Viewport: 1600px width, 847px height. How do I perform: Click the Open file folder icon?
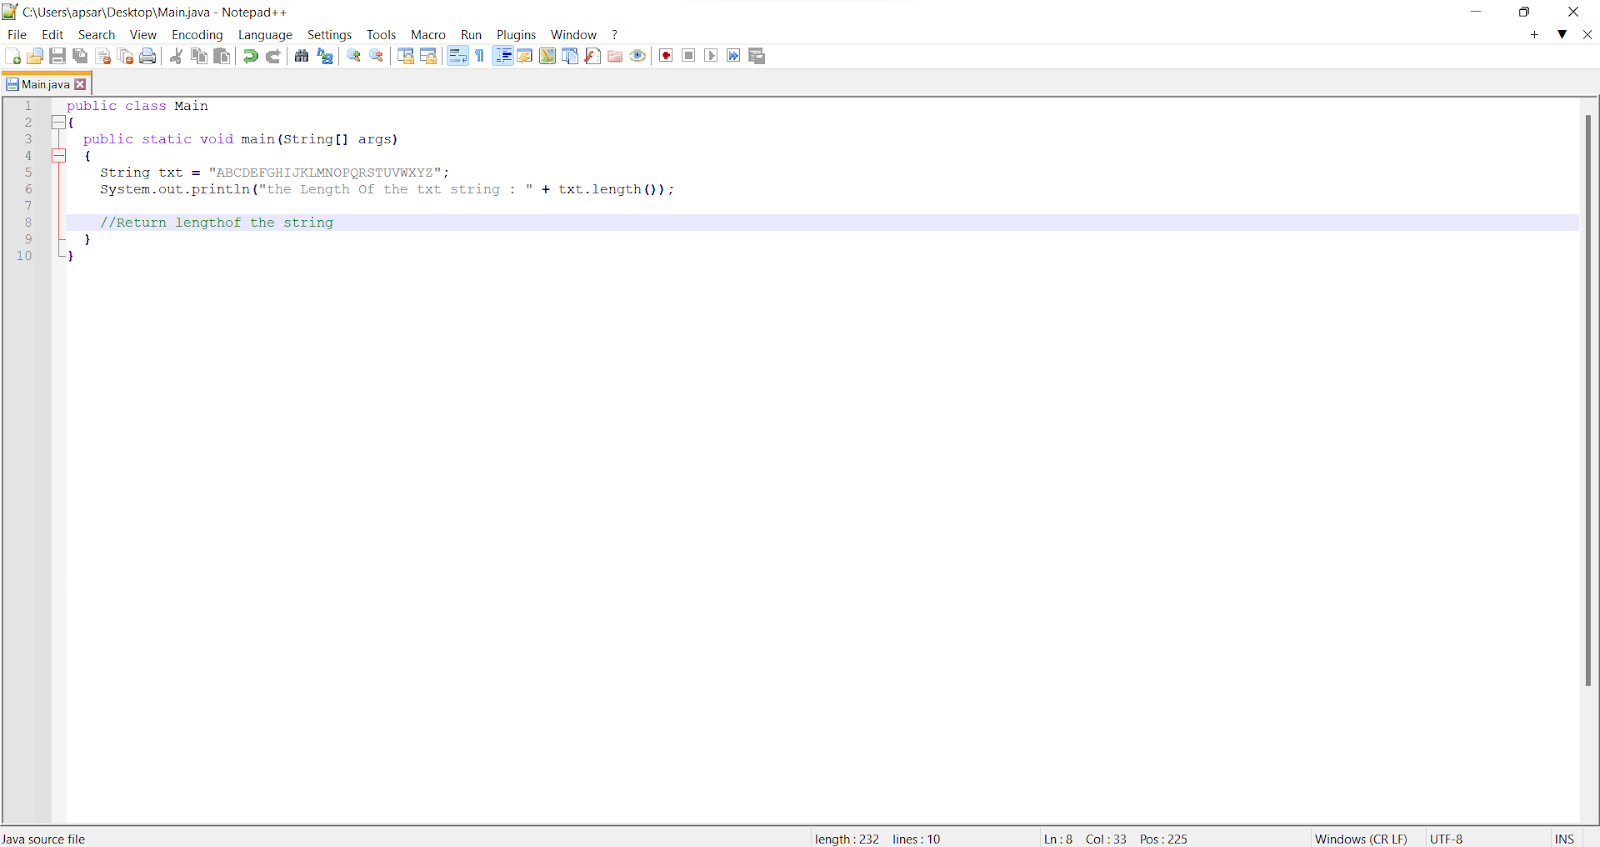35,56
